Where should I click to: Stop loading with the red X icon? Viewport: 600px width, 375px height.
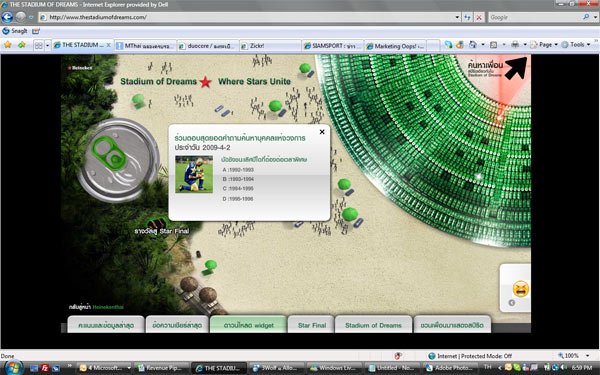pos(479,17)
